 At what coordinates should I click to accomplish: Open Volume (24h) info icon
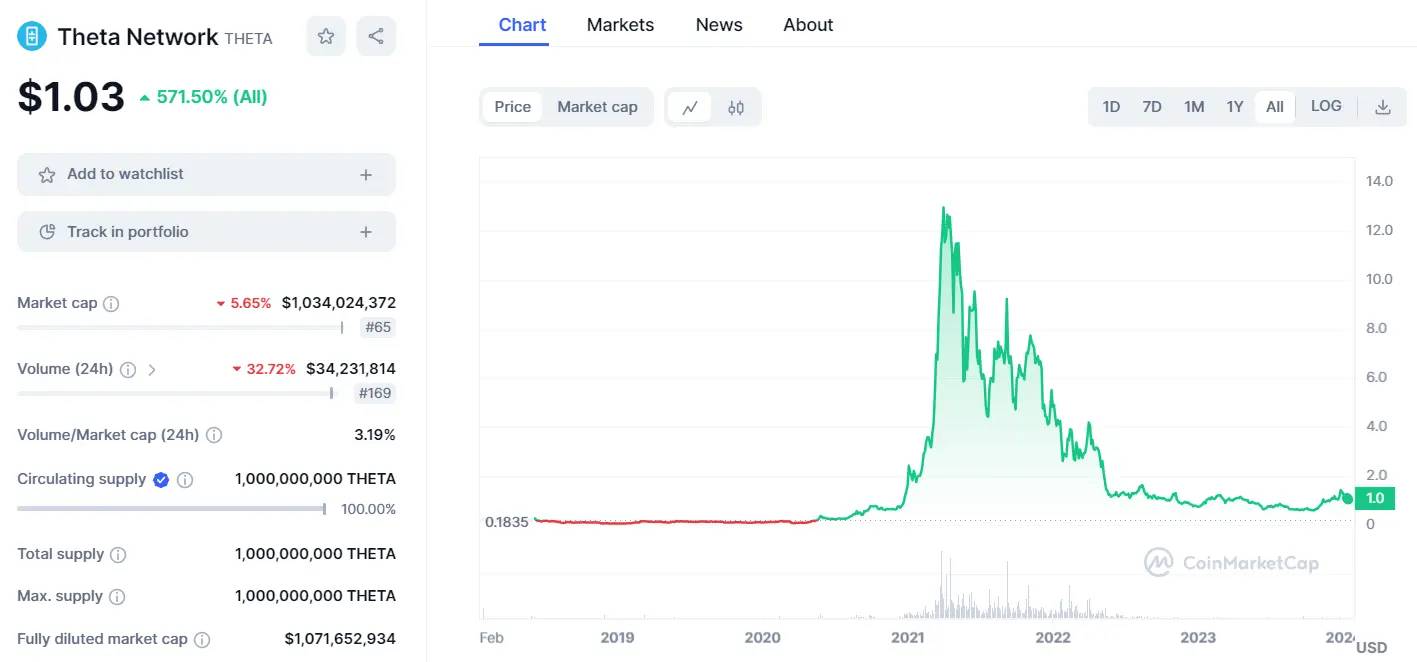[128, 369]
